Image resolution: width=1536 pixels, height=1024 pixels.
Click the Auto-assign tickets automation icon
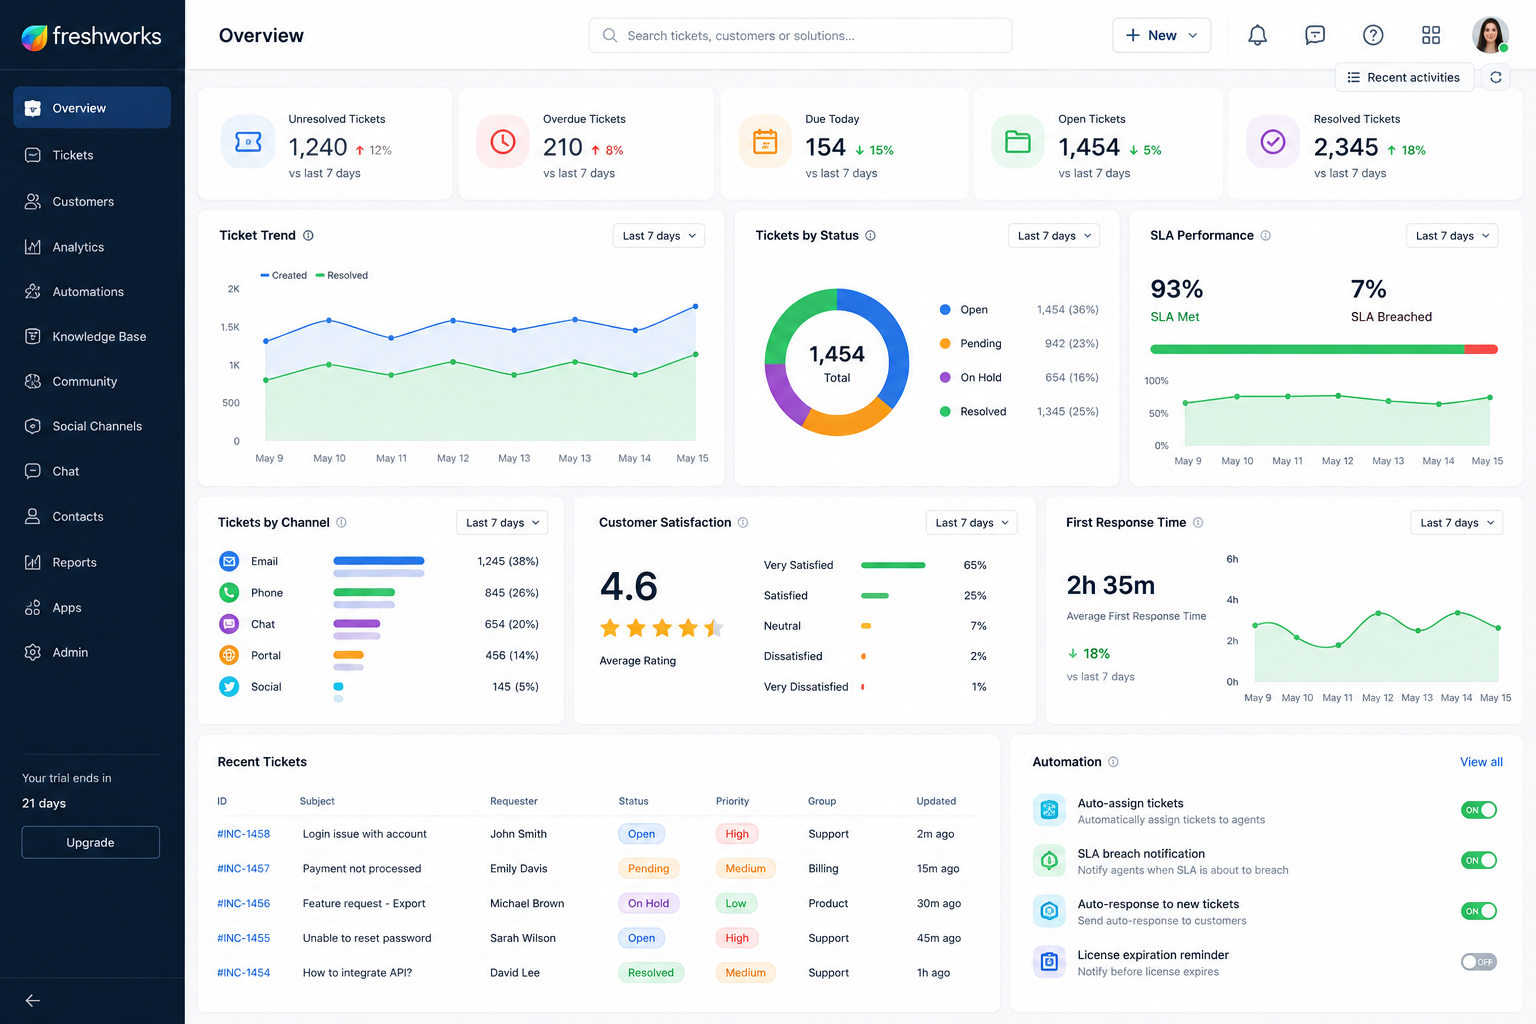coord(1049,810)
